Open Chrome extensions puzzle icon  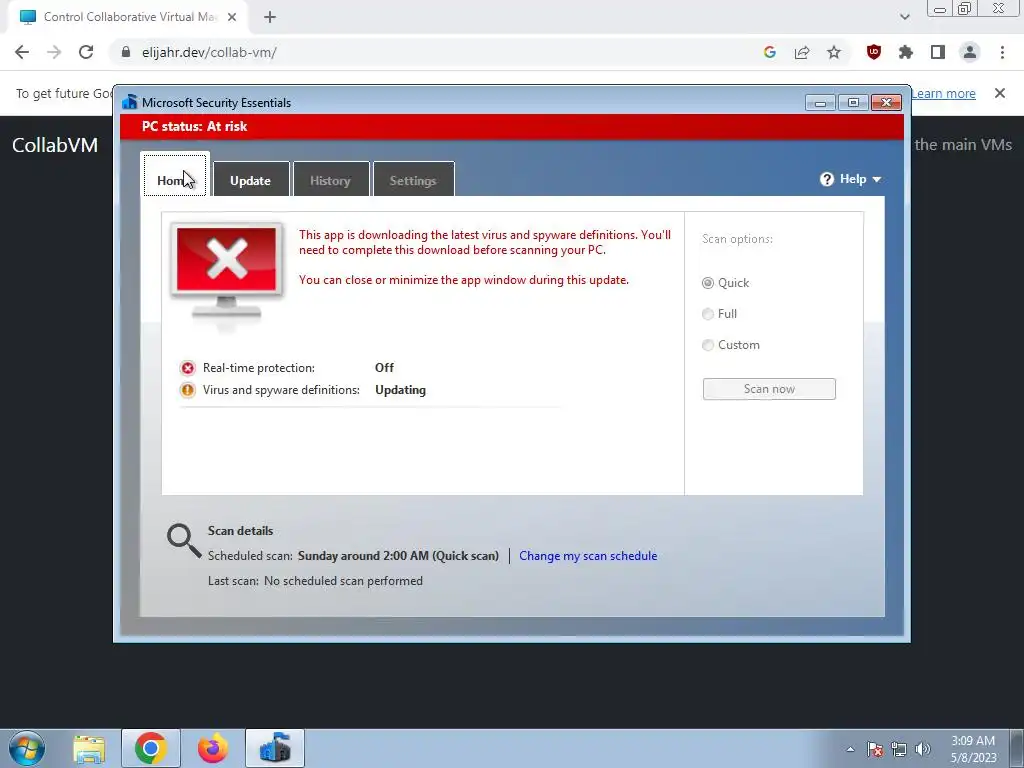(x=906, y=52)
